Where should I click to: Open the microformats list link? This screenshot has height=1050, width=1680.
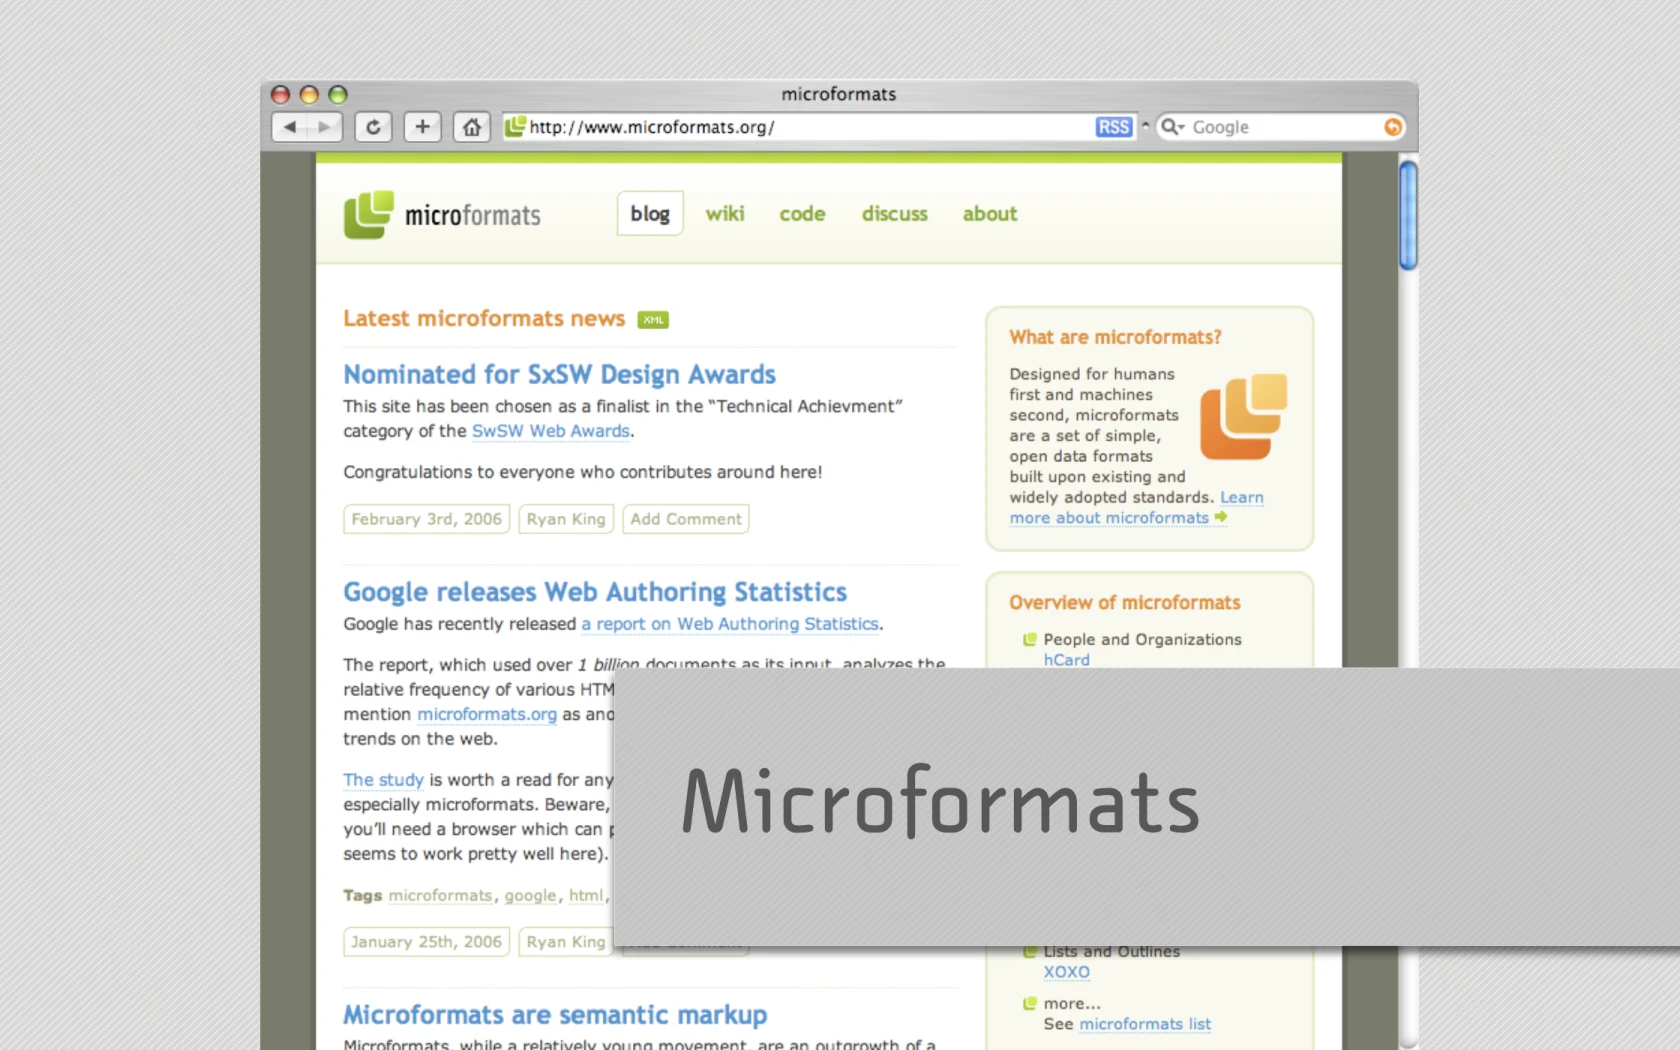point(1145,1024)
